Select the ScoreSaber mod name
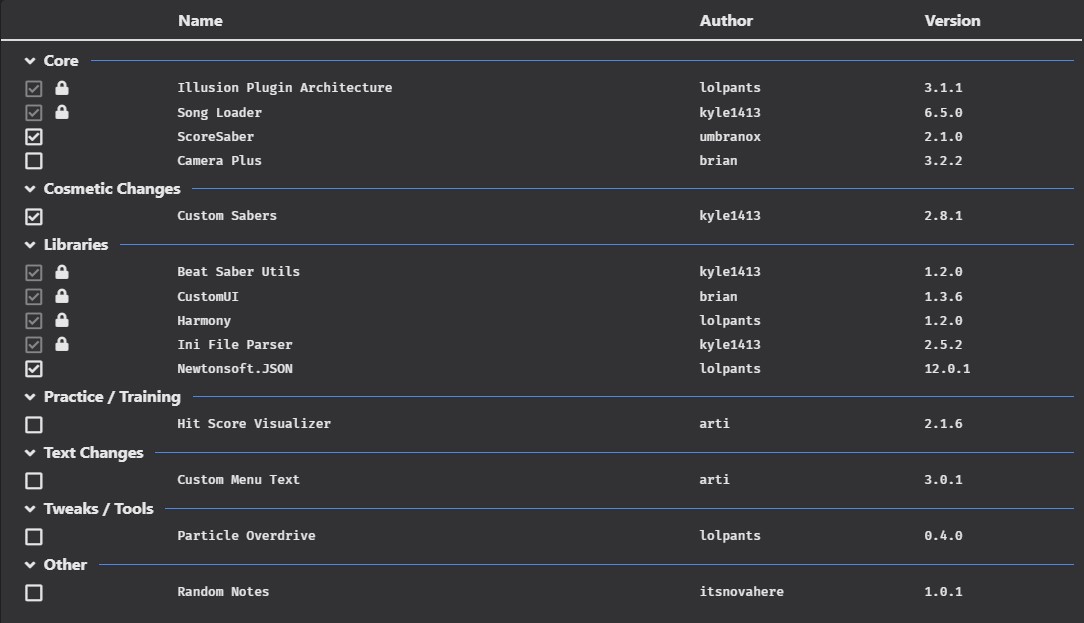Viewport: 1084px width, 623px height. 215,136
